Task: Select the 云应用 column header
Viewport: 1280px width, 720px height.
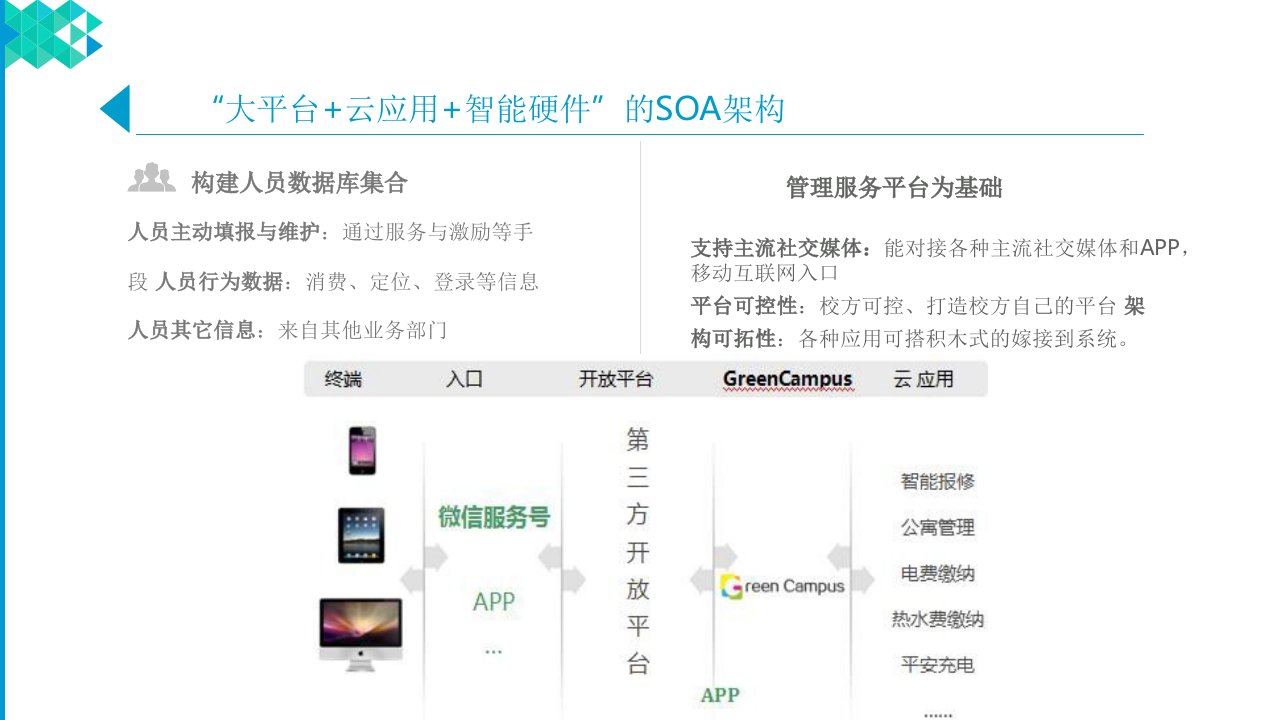Action: click(x=923, y=380)
